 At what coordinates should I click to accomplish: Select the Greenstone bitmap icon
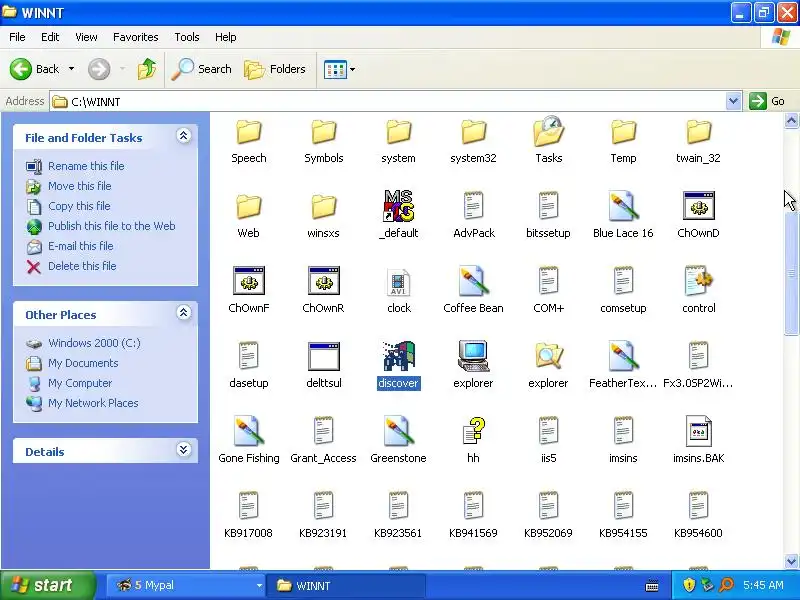398,431
